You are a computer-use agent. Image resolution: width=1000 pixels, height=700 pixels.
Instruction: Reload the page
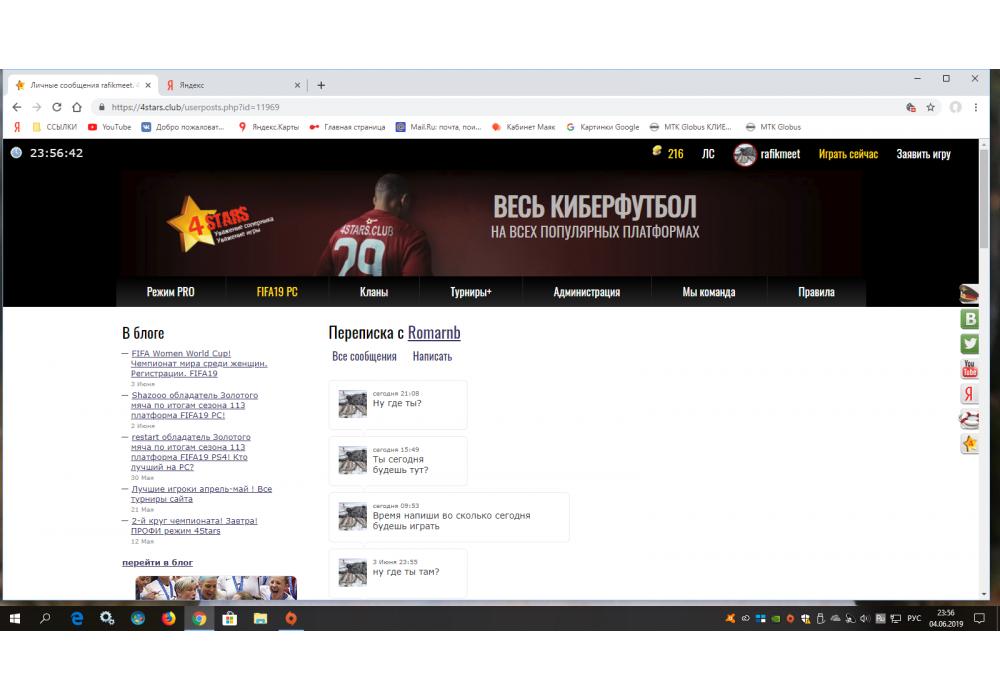point(57,107)
